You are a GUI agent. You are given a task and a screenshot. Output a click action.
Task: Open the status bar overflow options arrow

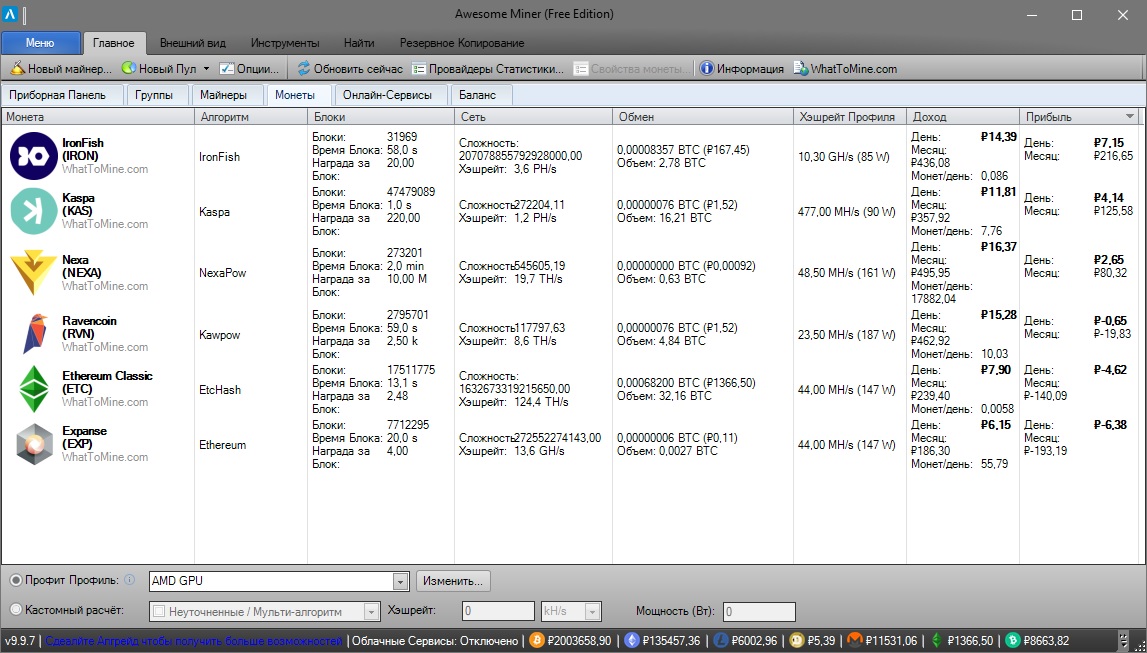tap(1124, 641)
